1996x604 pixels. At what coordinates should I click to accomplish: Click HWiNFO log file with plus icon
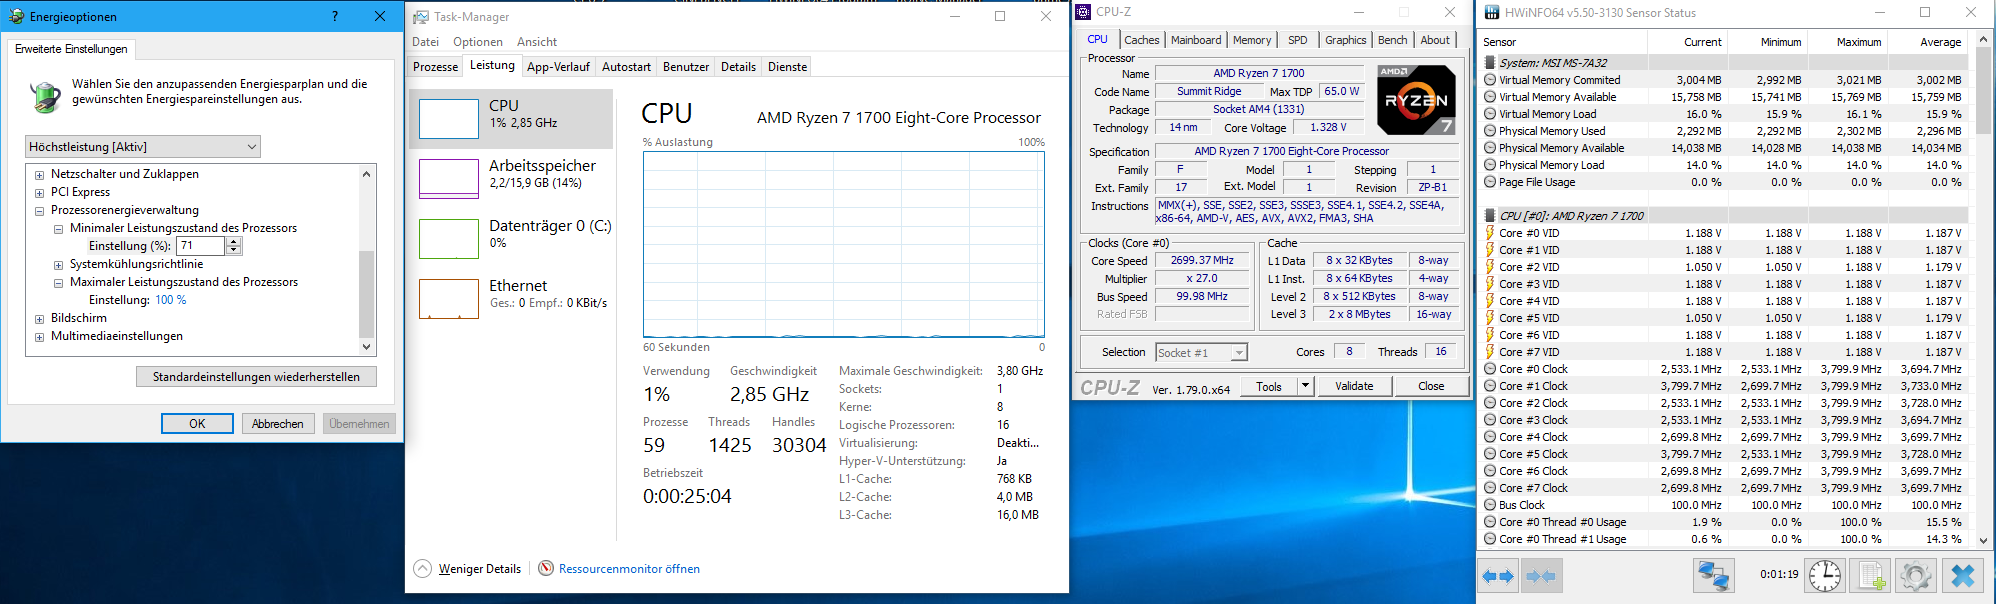point(1870,576)
